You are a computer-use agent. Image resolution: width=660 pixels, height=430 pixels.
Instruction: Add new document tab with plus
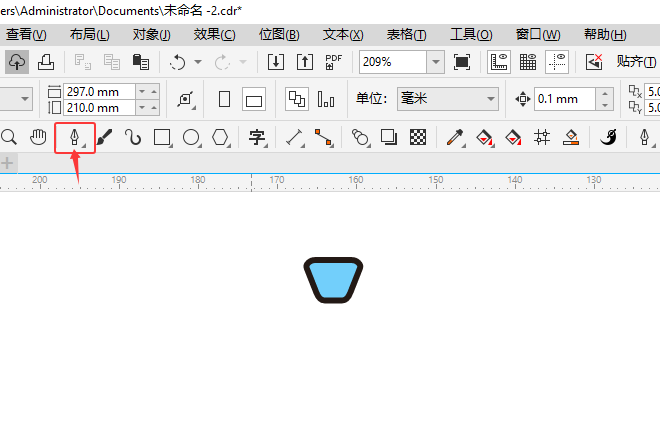(x=7, y=163)
